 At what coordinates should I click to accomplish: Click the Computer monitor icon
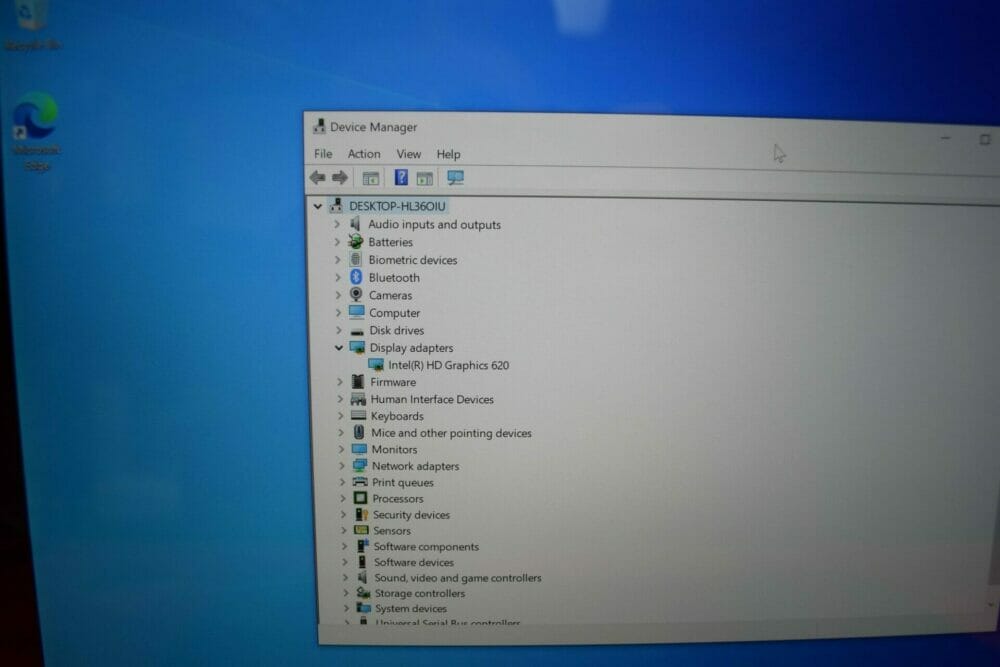(357, 312)
